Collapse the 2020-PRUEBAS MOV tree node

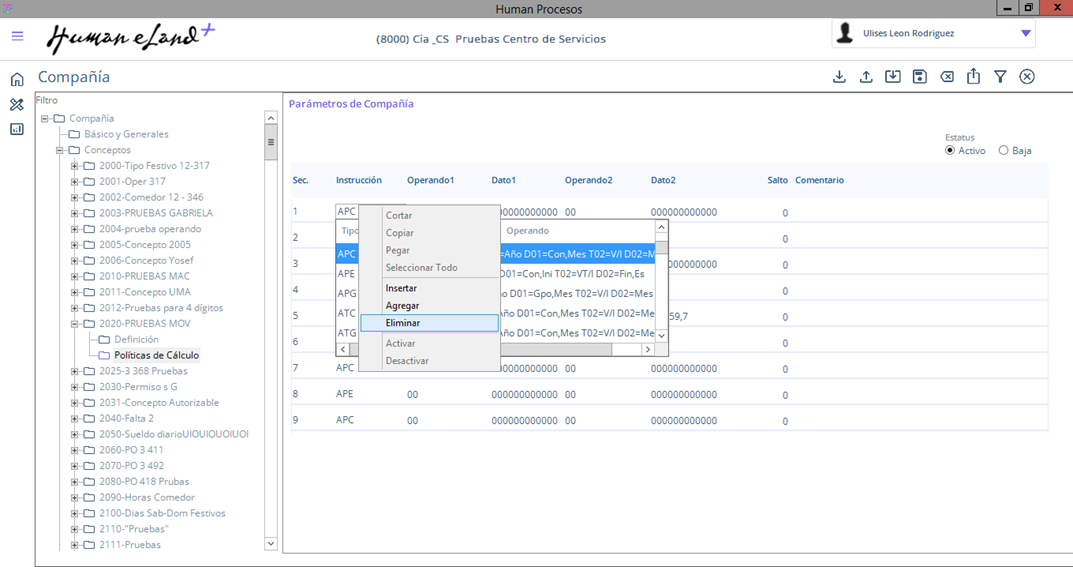click(x=75, y=324)
